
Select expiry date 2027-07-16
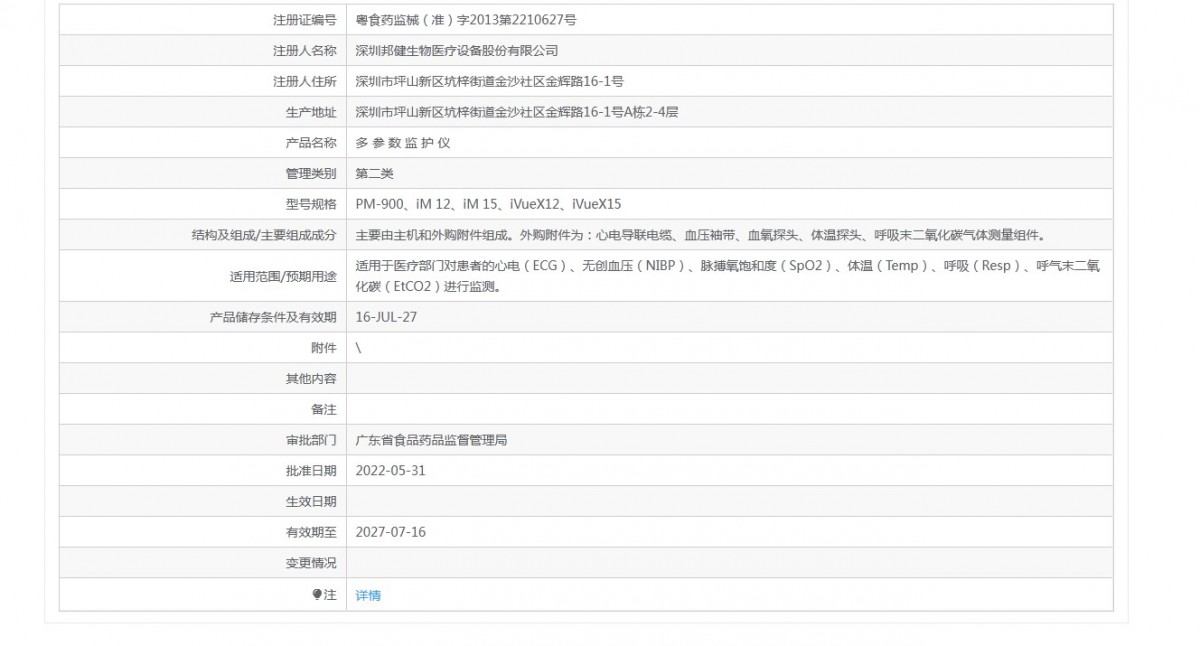[391, 532]
